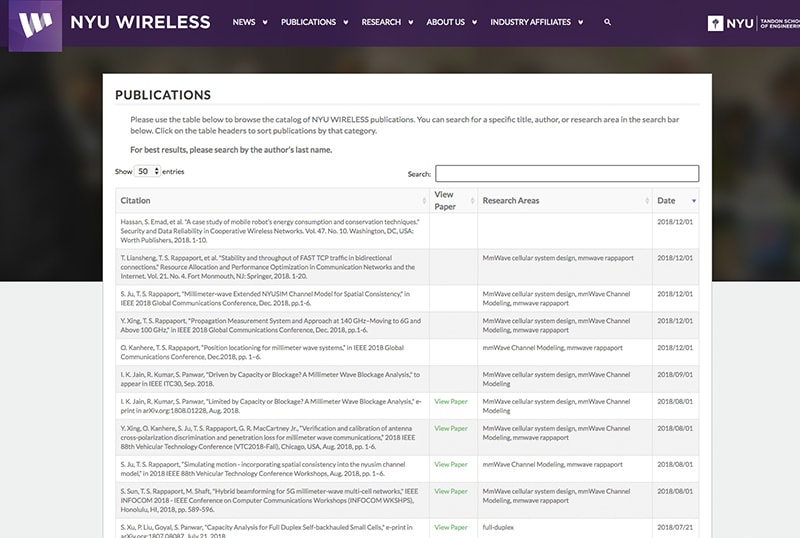This screenshot has height=538, width=800.
Task: Open the Industry Affiliates menu
Action: 536,22
